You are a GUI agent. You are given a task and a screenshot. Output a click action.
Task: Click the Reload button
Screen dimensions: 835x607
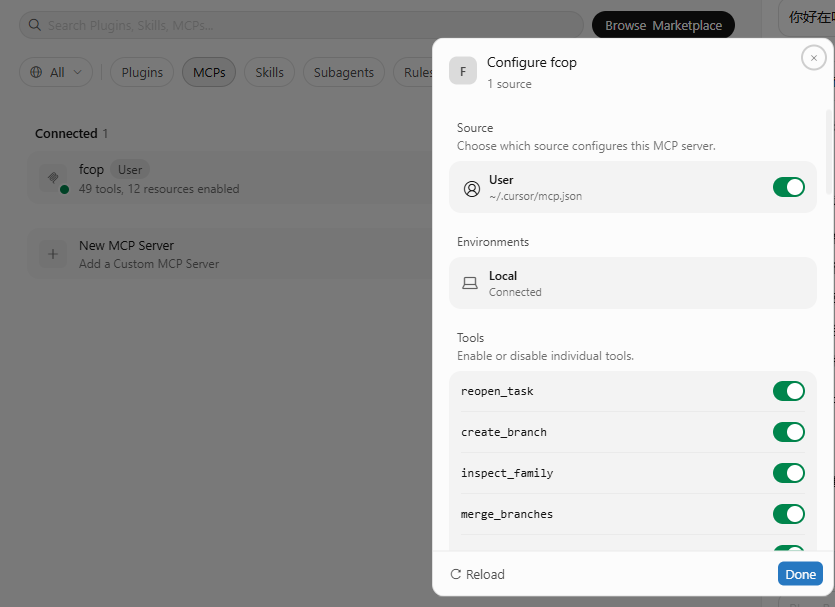478,574
